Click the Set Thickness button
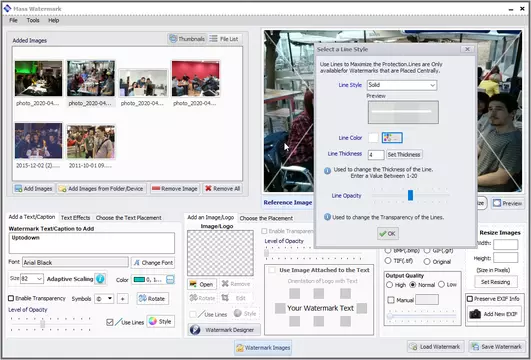The image size is (531, 360). [404, 154]
